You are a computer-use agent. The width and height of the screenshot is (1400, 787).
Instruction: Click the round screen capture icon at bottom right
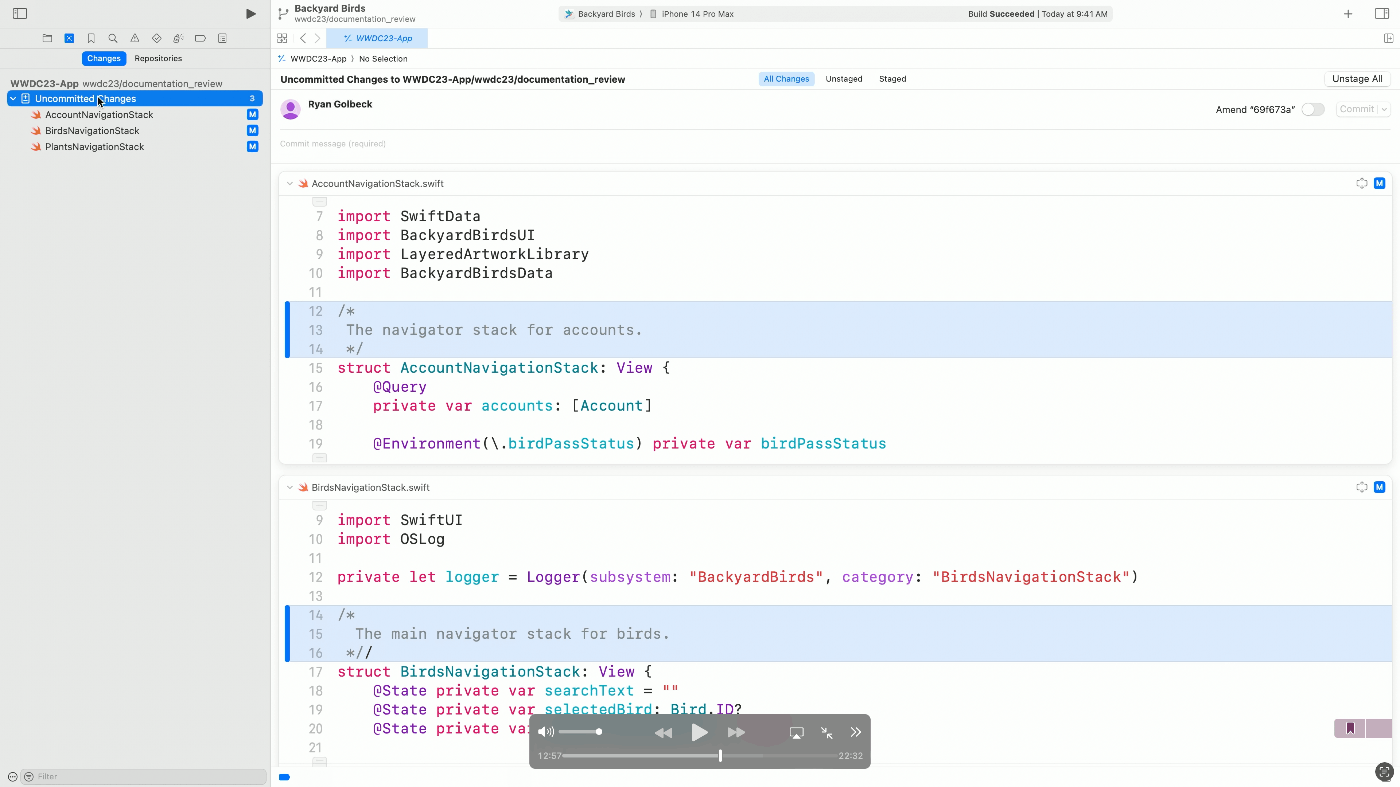(1384, 771)
